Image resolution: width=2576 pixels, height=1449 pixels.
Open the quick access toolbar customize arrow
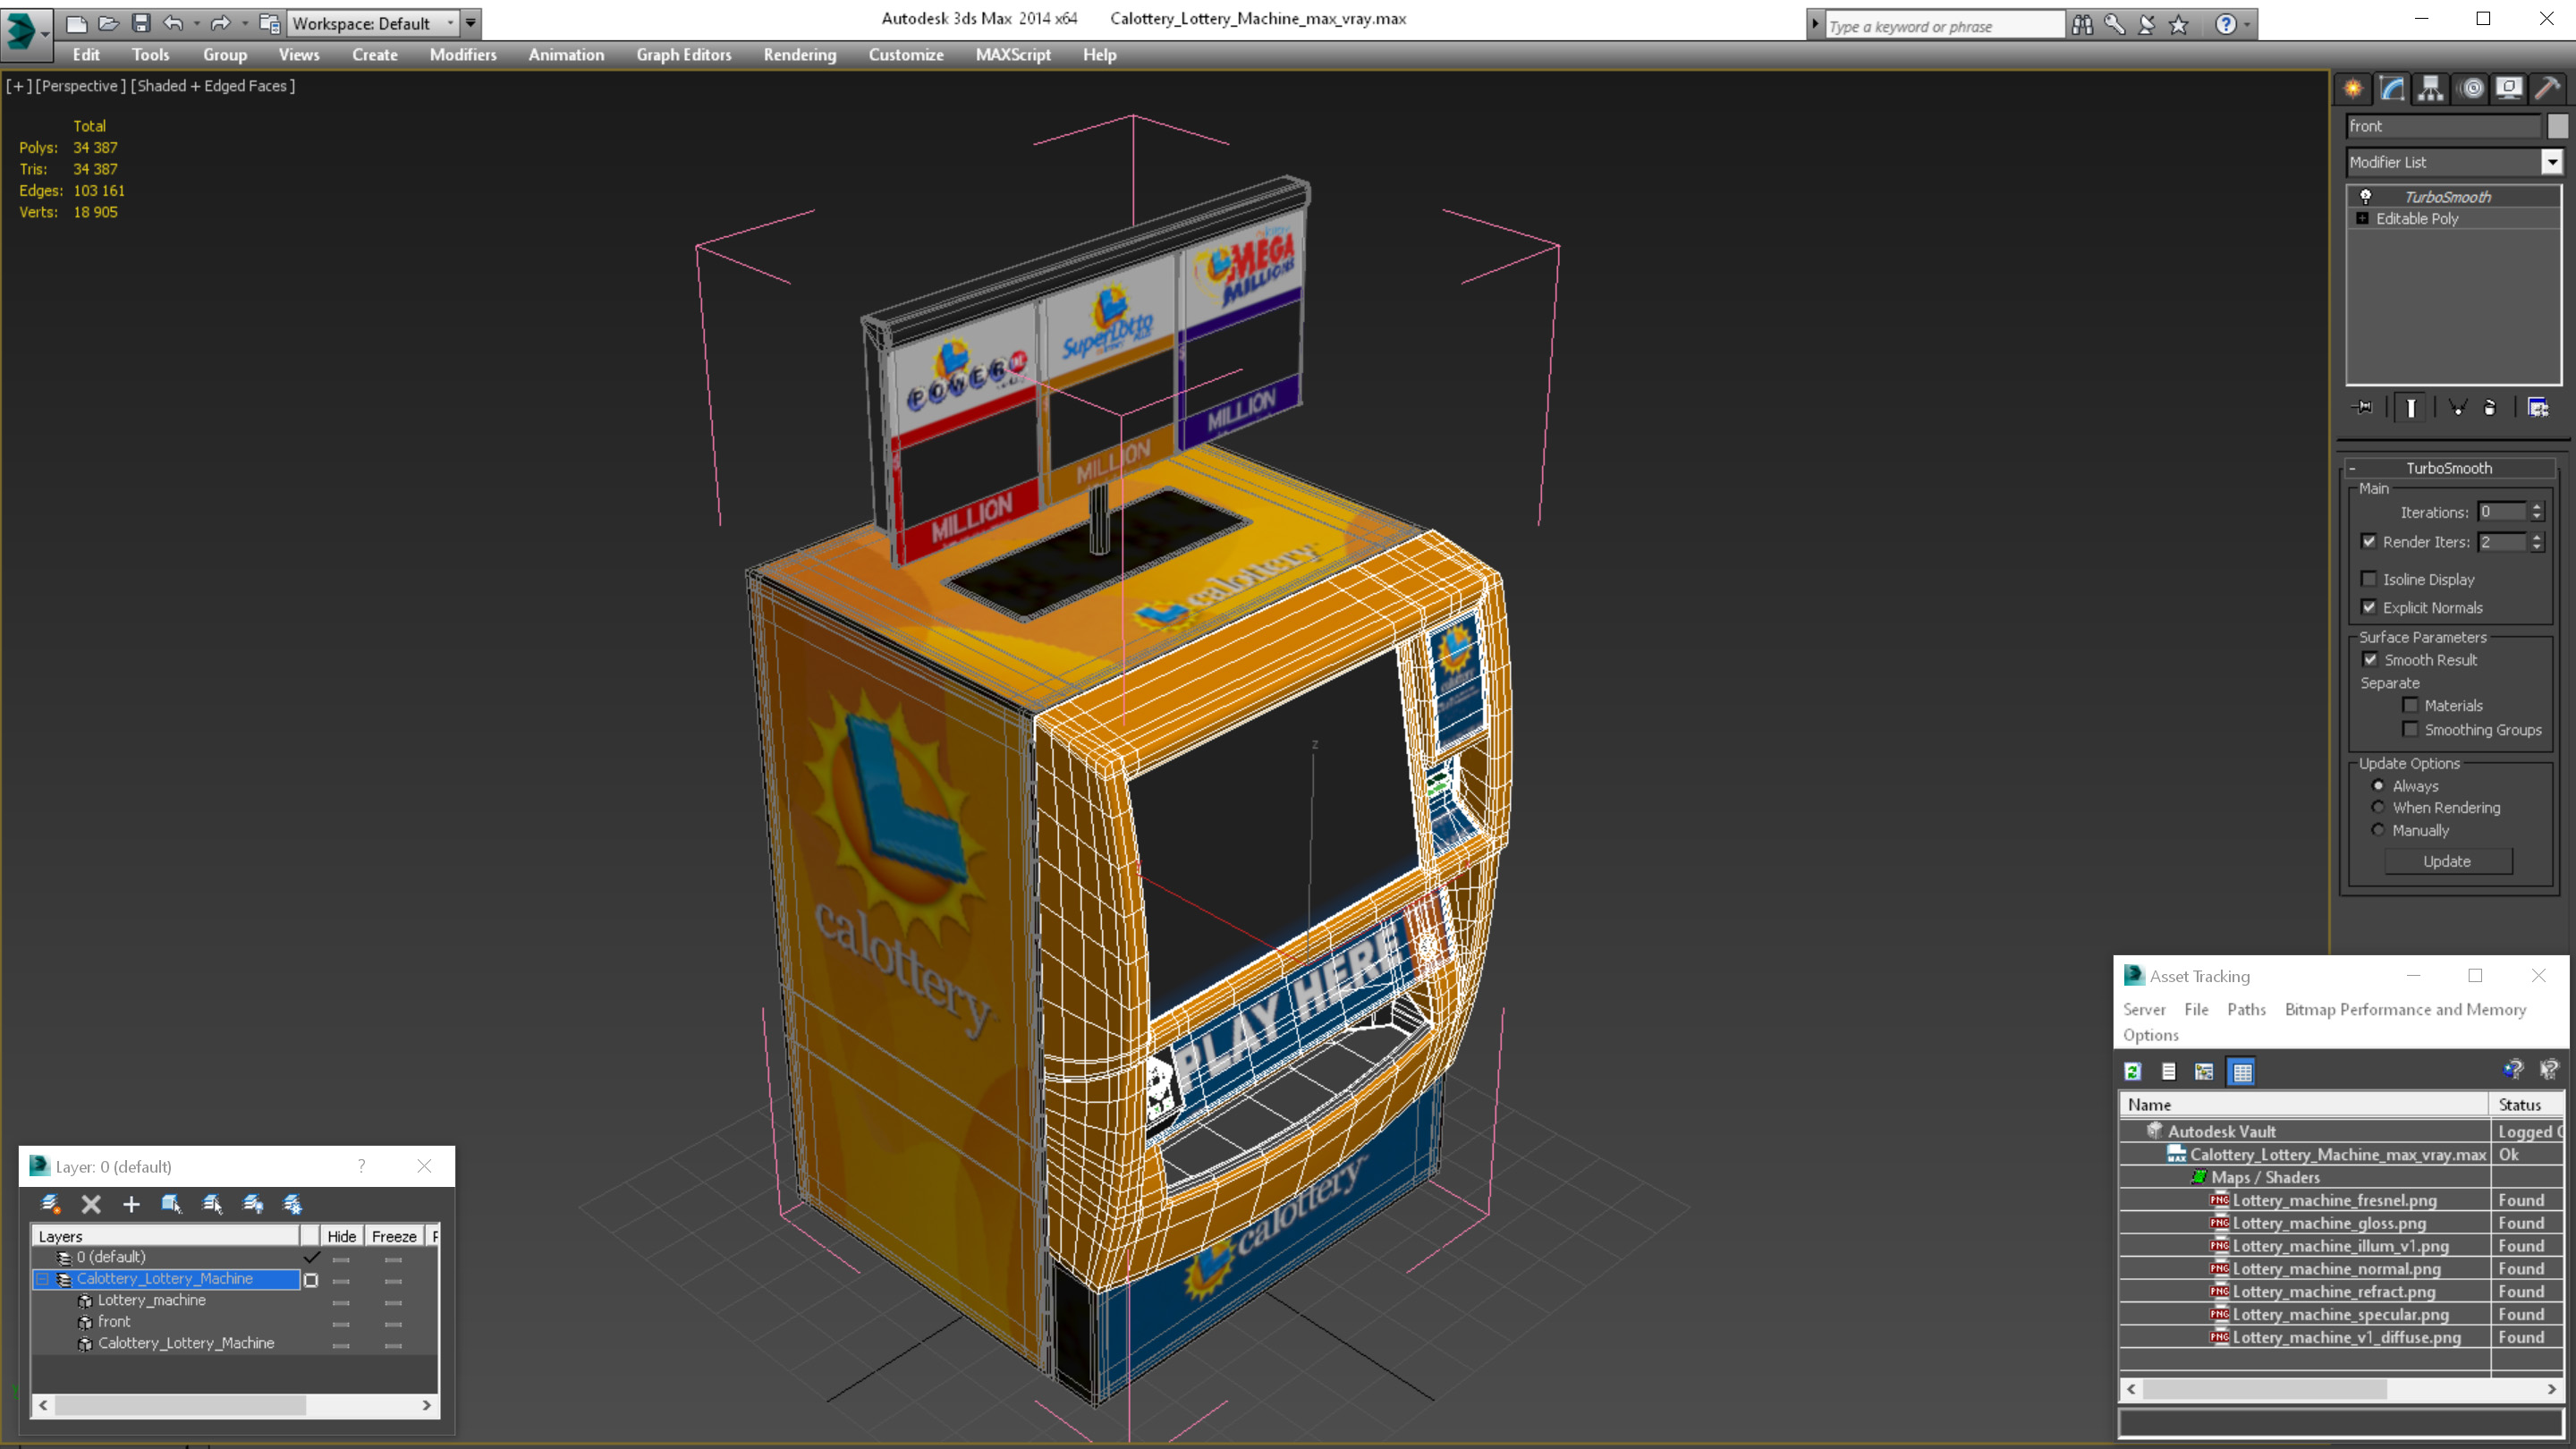[x=471, y=22]
